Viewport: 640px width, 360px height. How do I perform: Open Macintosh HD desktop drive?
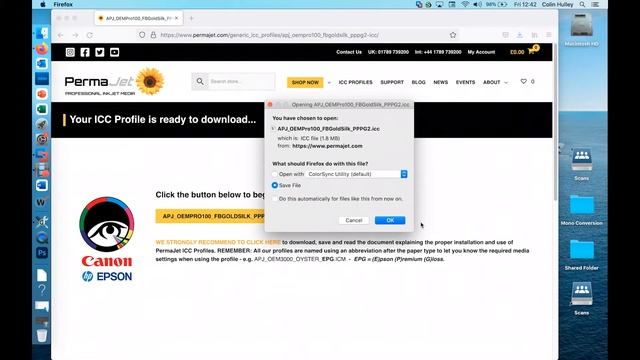coord(582,26)
